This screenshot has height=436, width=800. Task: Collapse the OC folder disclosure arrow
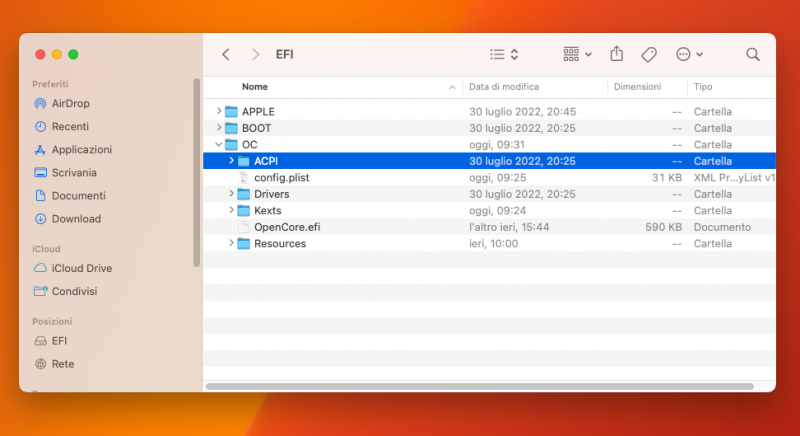pos(219,144)
